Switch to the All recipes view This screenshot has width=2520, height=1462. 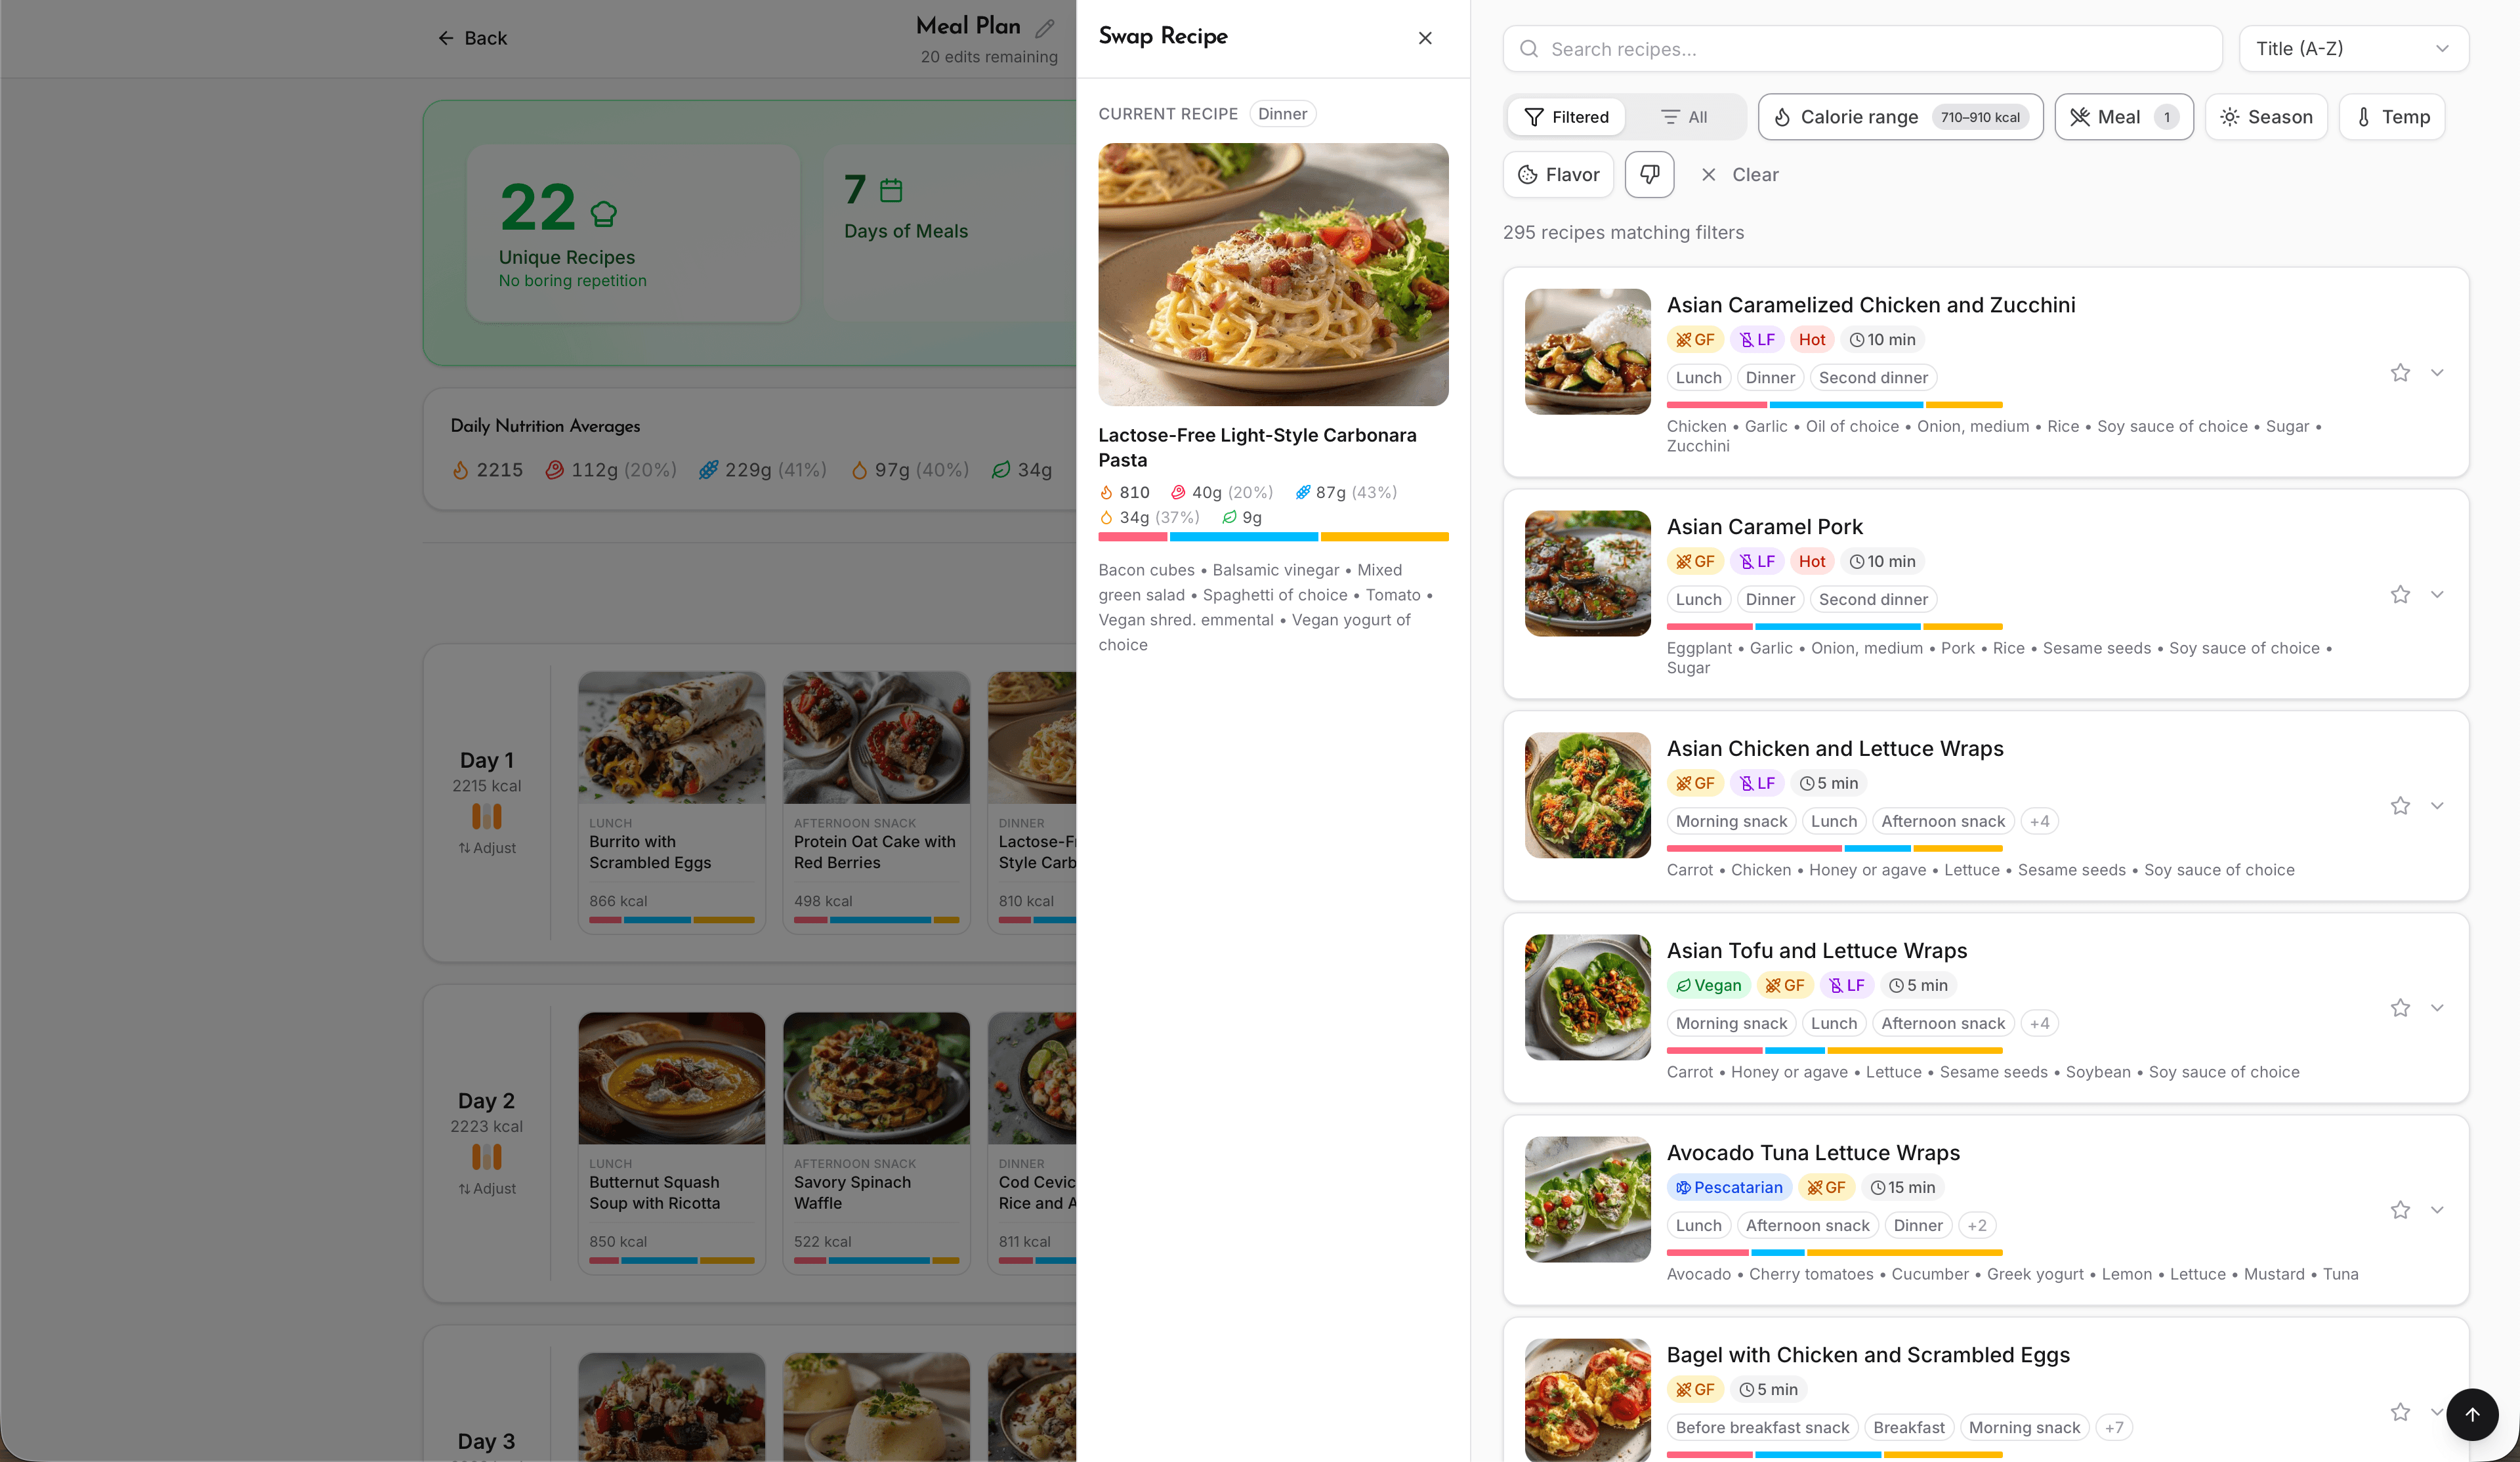(x=1684, y=117)
